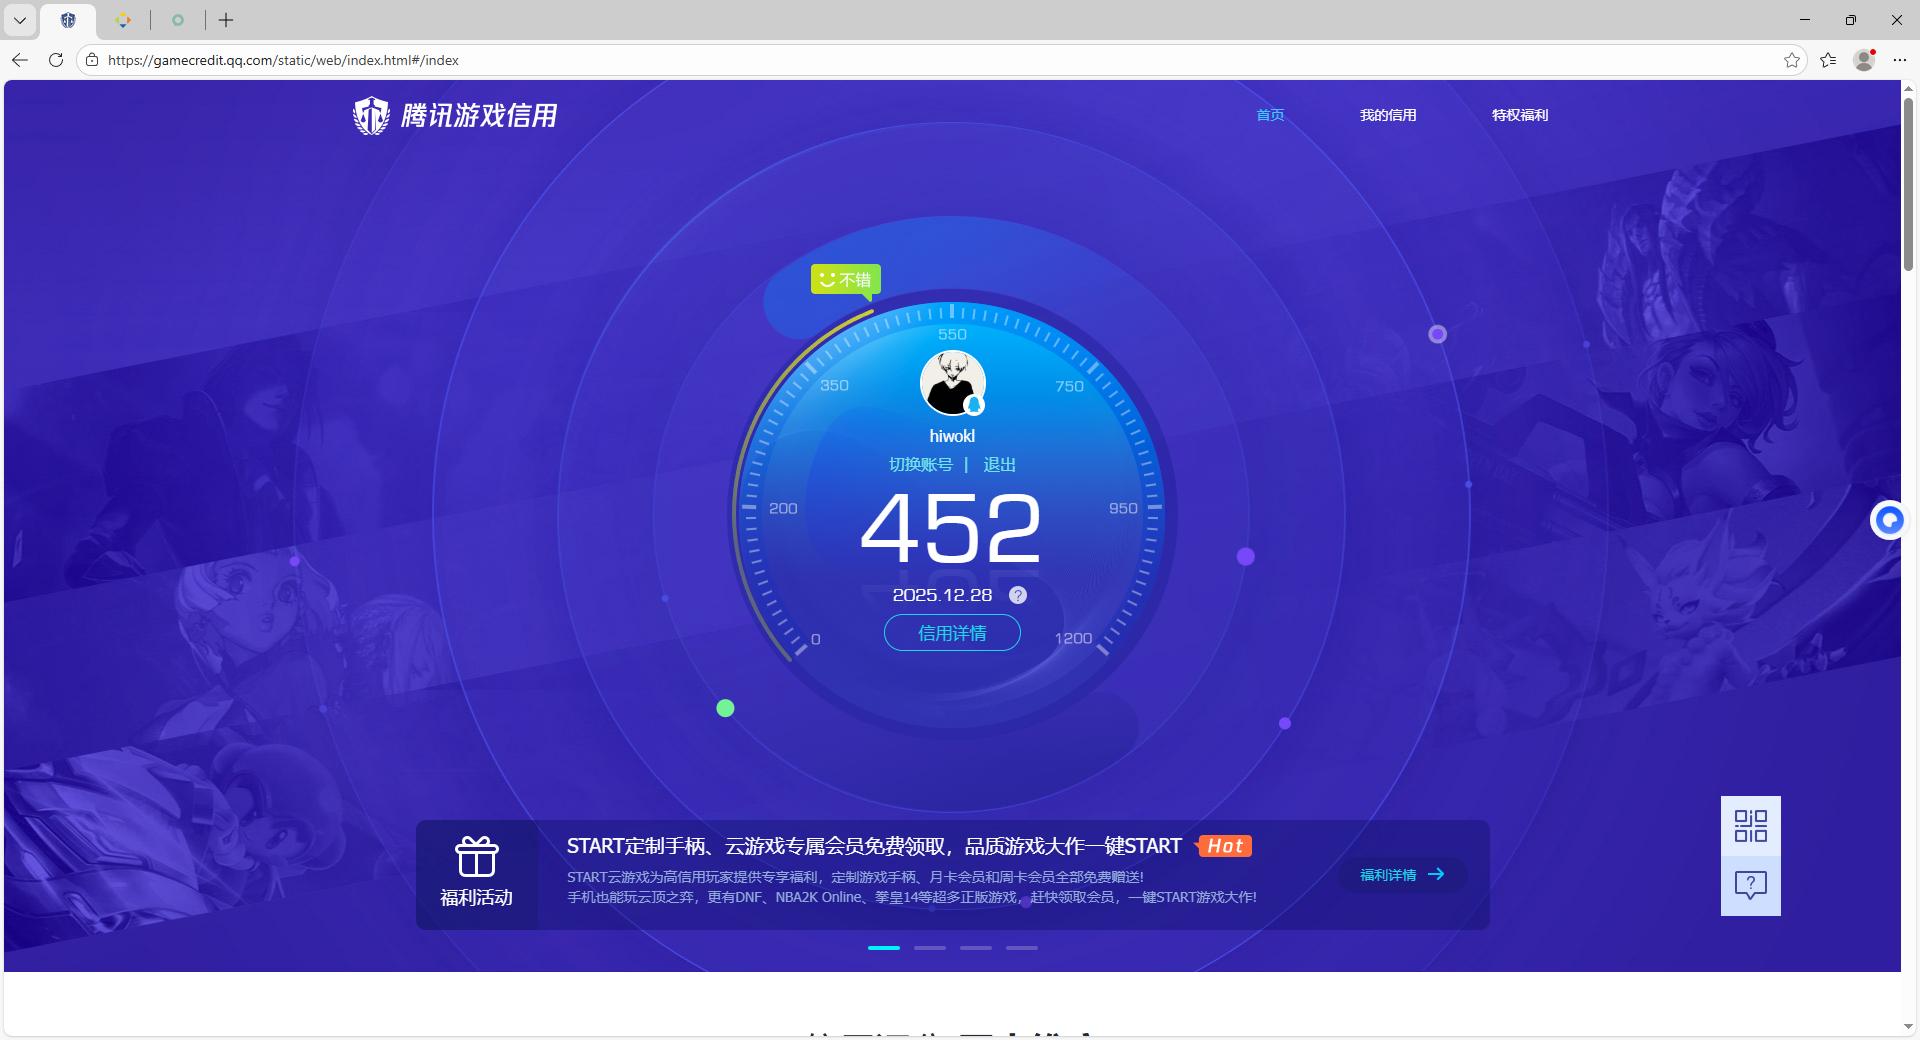Screen dimensions: 1920x1040
Task: Go back using the browser back arrow
Action: (20, 60)
